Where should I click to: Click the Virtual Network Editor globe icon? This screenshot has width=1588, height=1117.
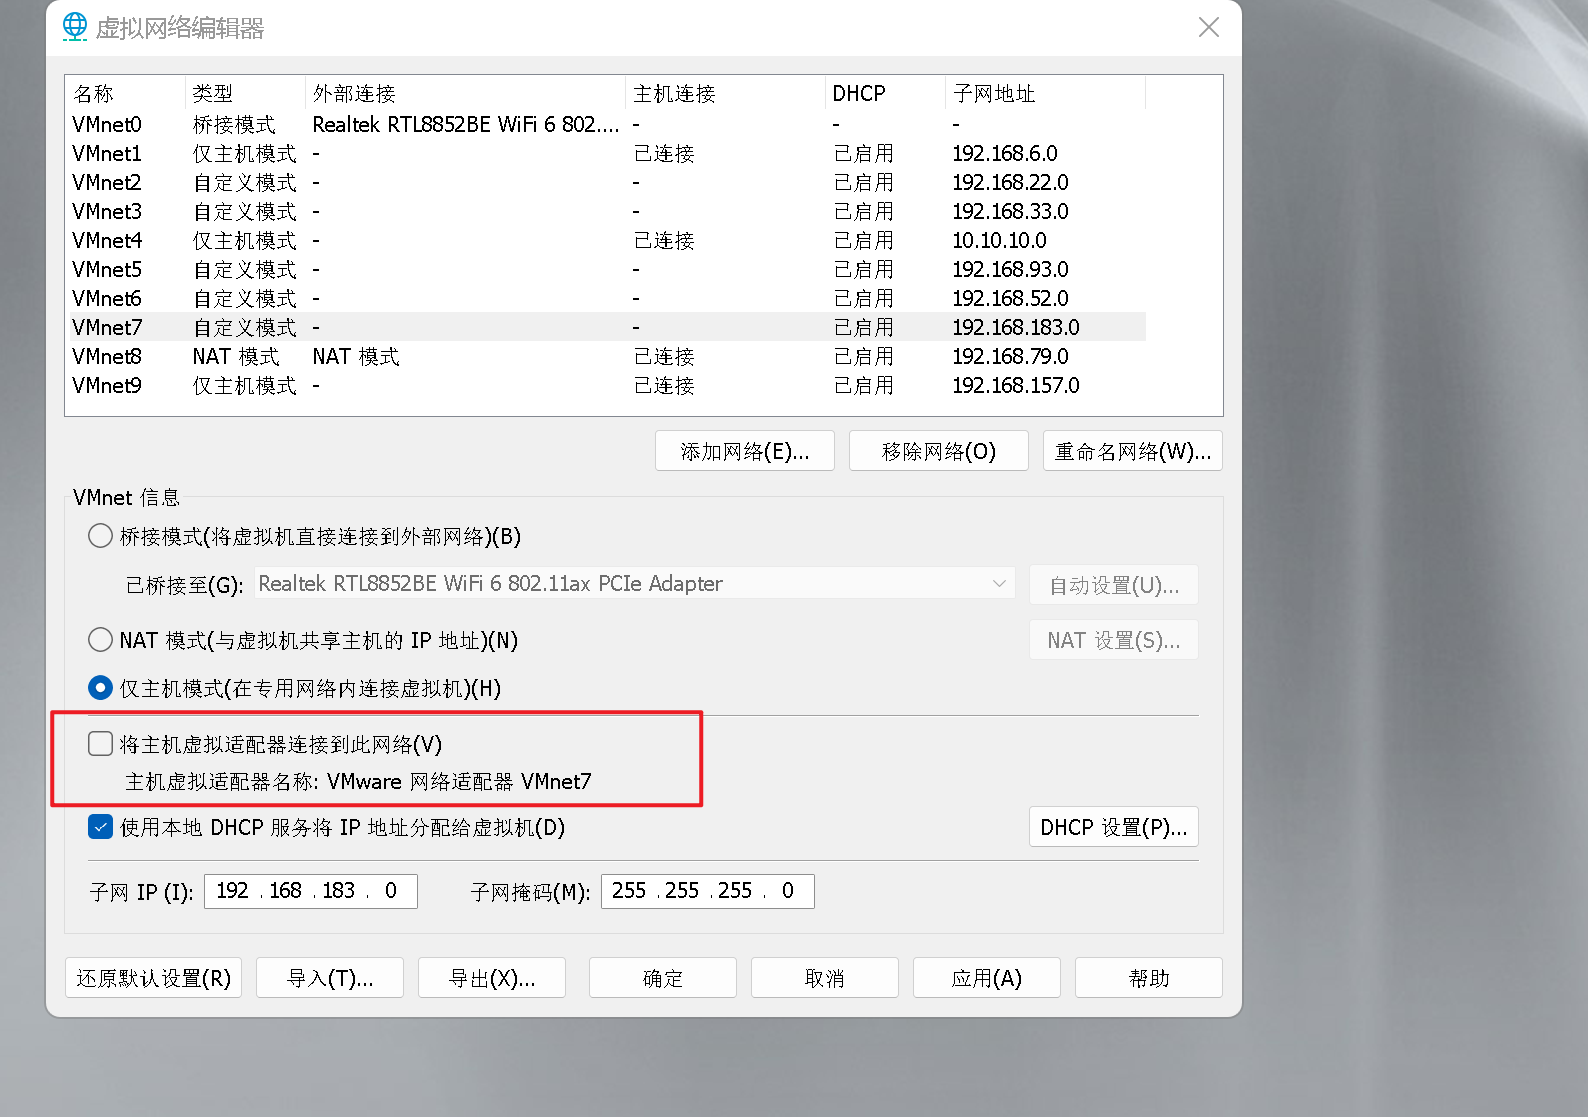pyautogui.click(x=75, y=27)
